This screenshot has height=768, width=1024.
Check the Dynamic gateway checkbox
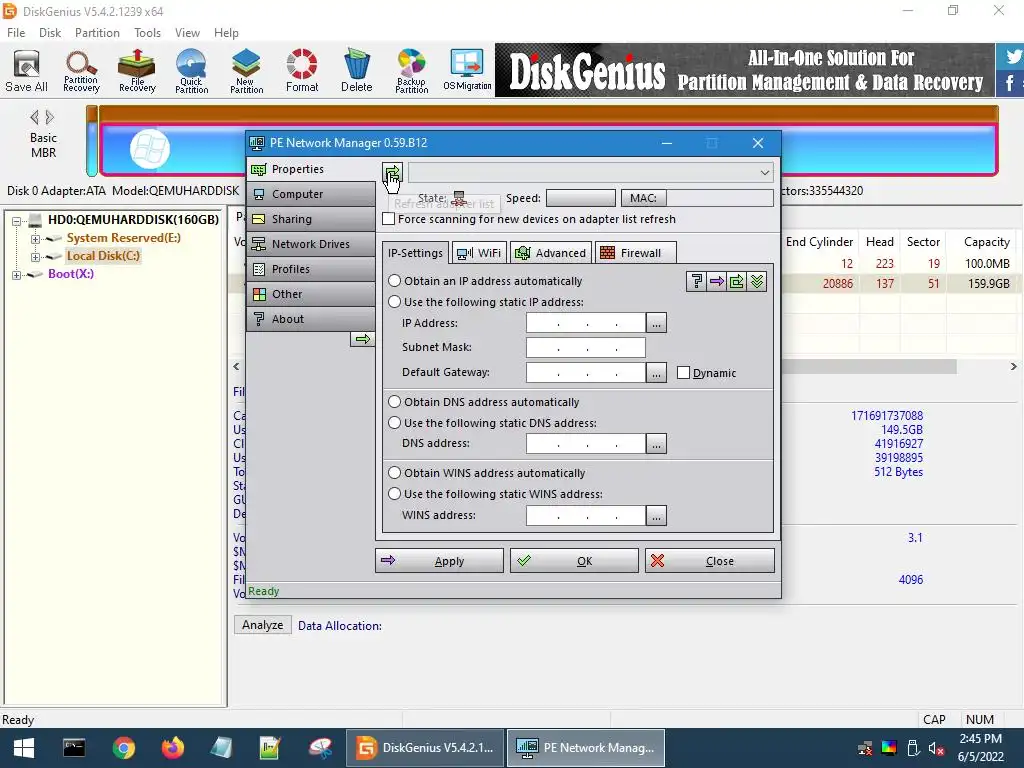(x=683, y=373)
